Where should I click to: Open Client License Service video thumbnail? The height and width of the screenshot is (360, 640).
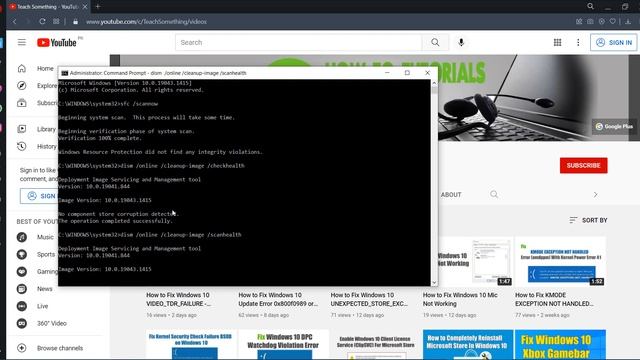click(x=376, y=344)
